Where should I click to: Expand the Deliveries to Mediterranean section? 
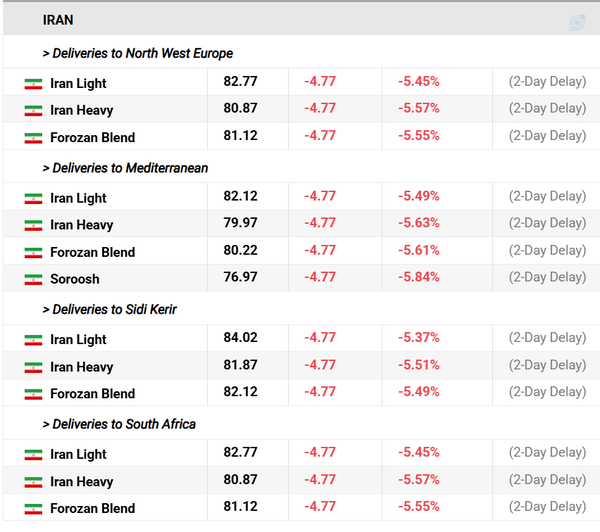(x=125, y=168)
